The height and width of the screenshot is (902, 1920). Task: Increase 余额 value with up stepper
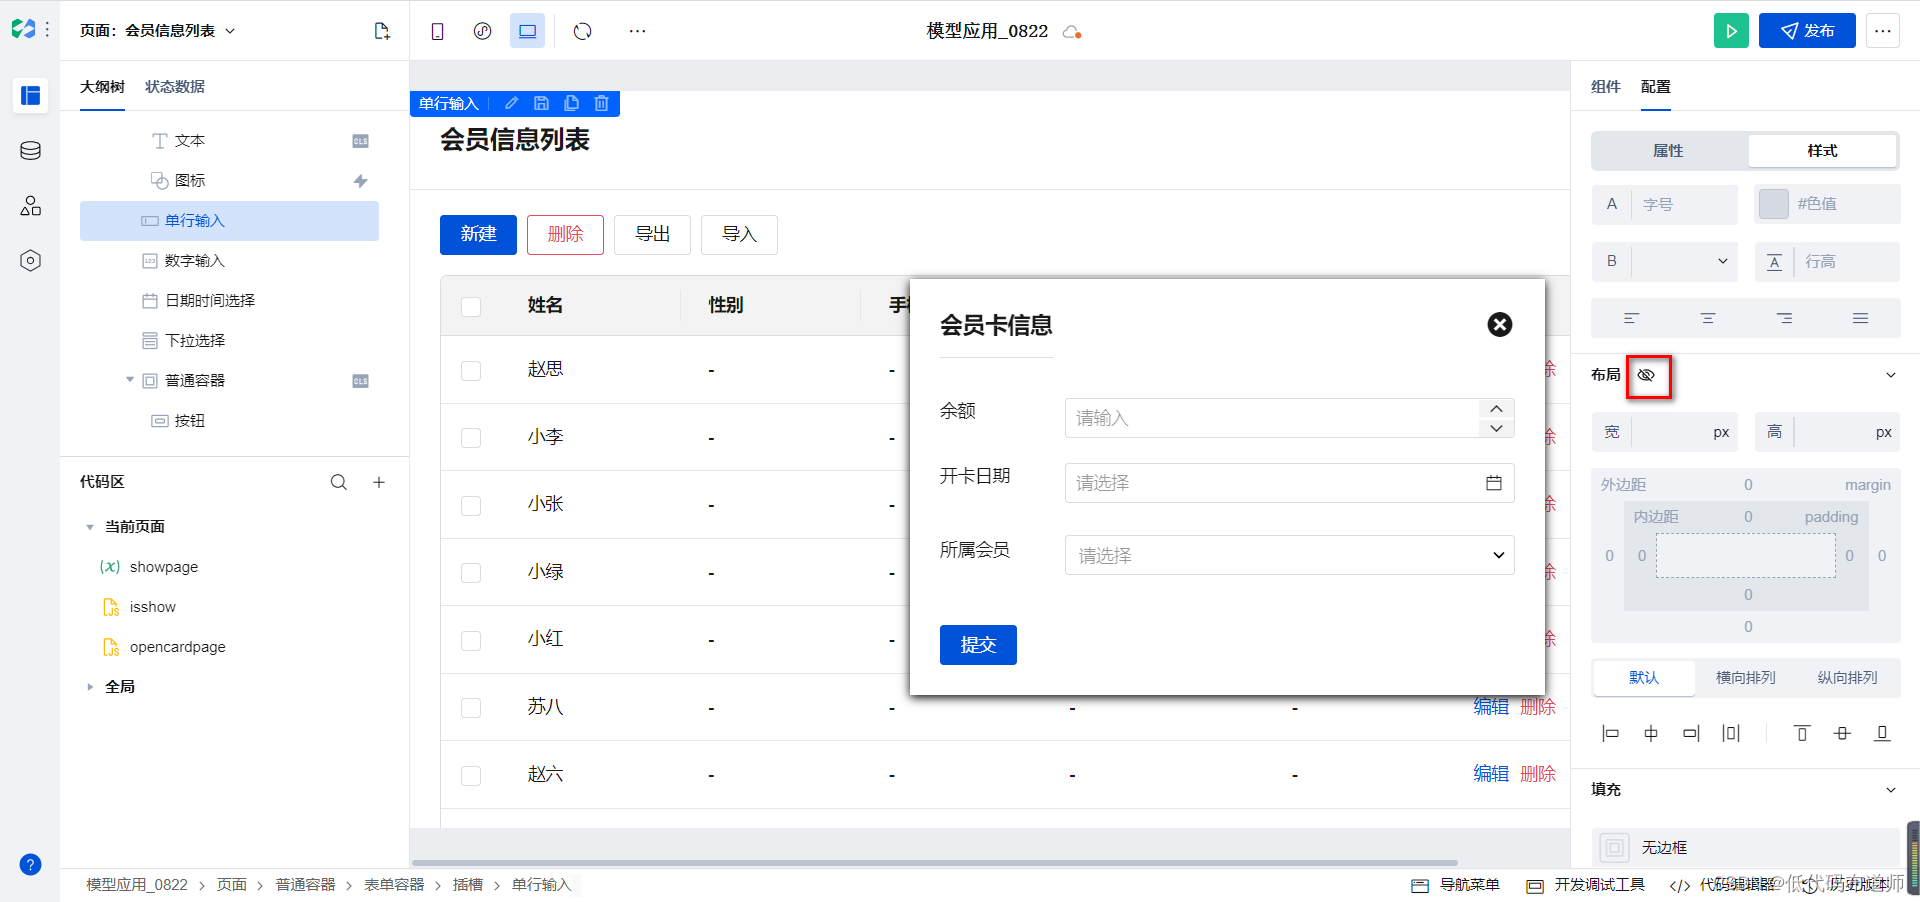coord(1496,408)
